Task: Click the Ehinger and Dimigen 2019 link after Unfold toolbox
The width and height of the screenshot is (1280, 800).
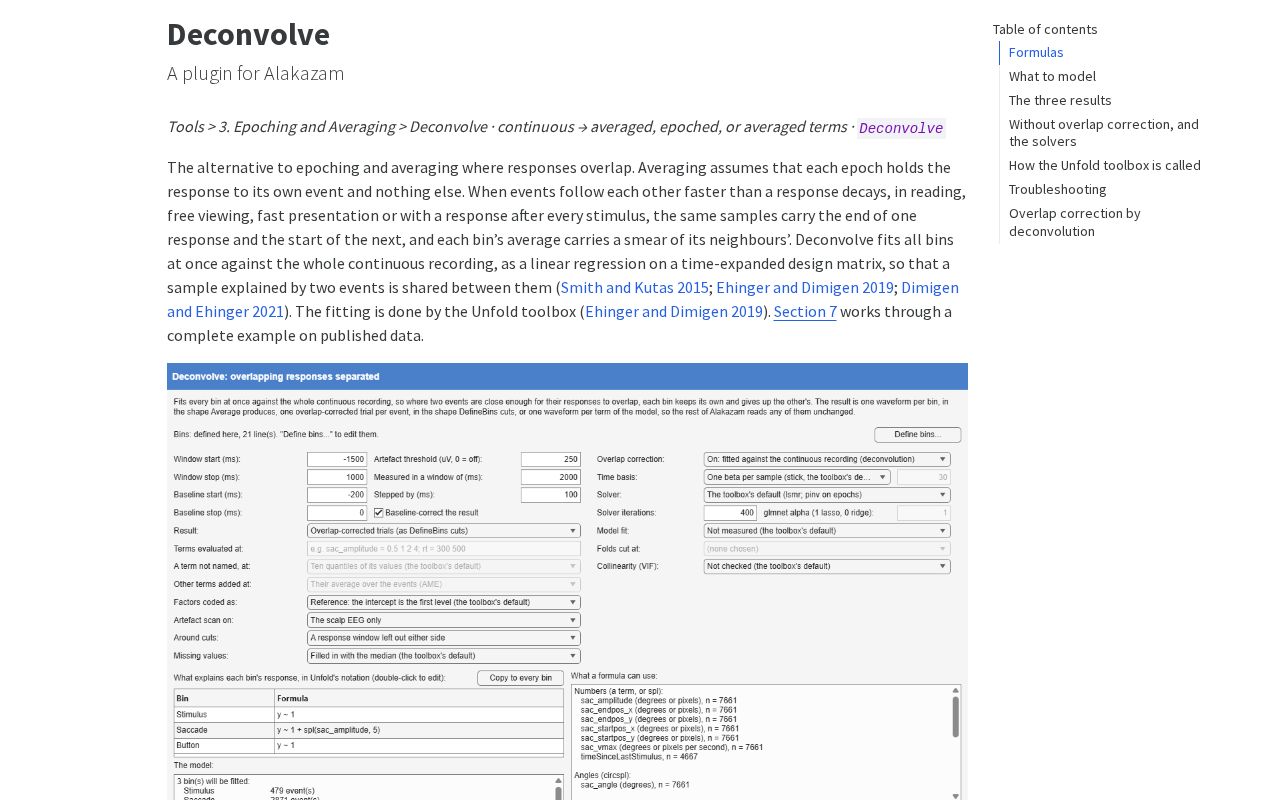Action: (674, 311)
